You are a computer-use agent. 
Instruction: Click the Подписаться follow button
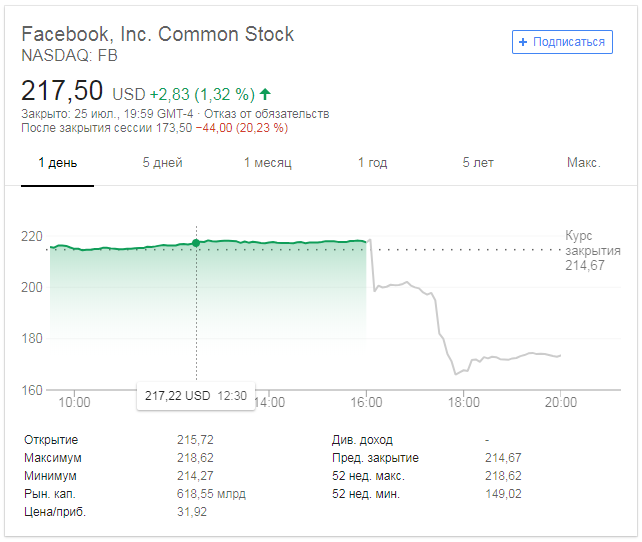click(562, 42)
